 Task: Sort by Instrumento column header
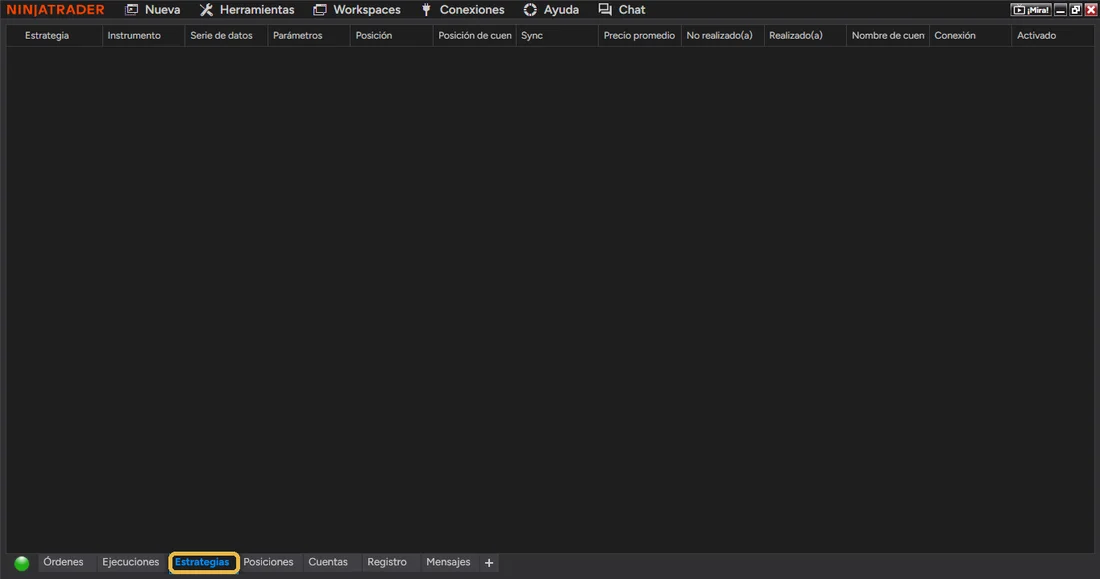click(144, 36)
